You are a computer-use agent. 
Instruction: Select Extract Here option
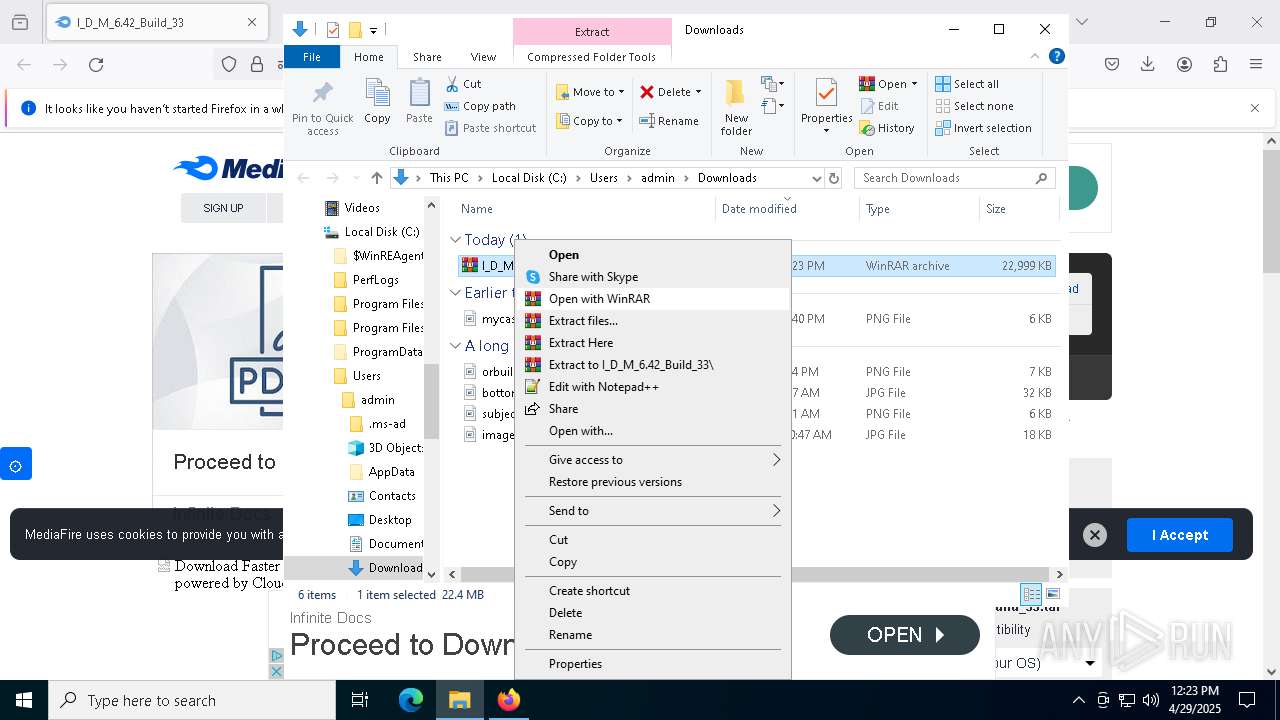pos(653,343)
